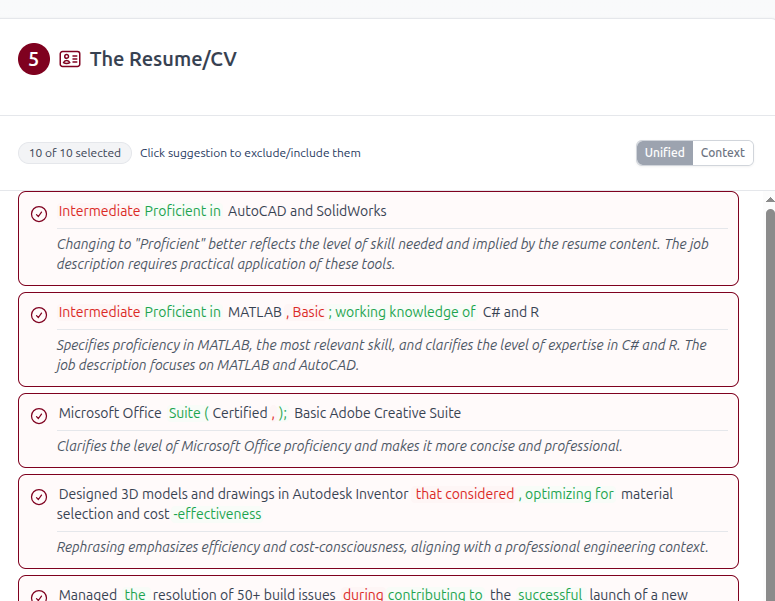Screen dimensions: 775x601
Task: Click explanation 'Rephrasing emphasizes efficiency and cost-consciousness'
Action: (383, 547)
